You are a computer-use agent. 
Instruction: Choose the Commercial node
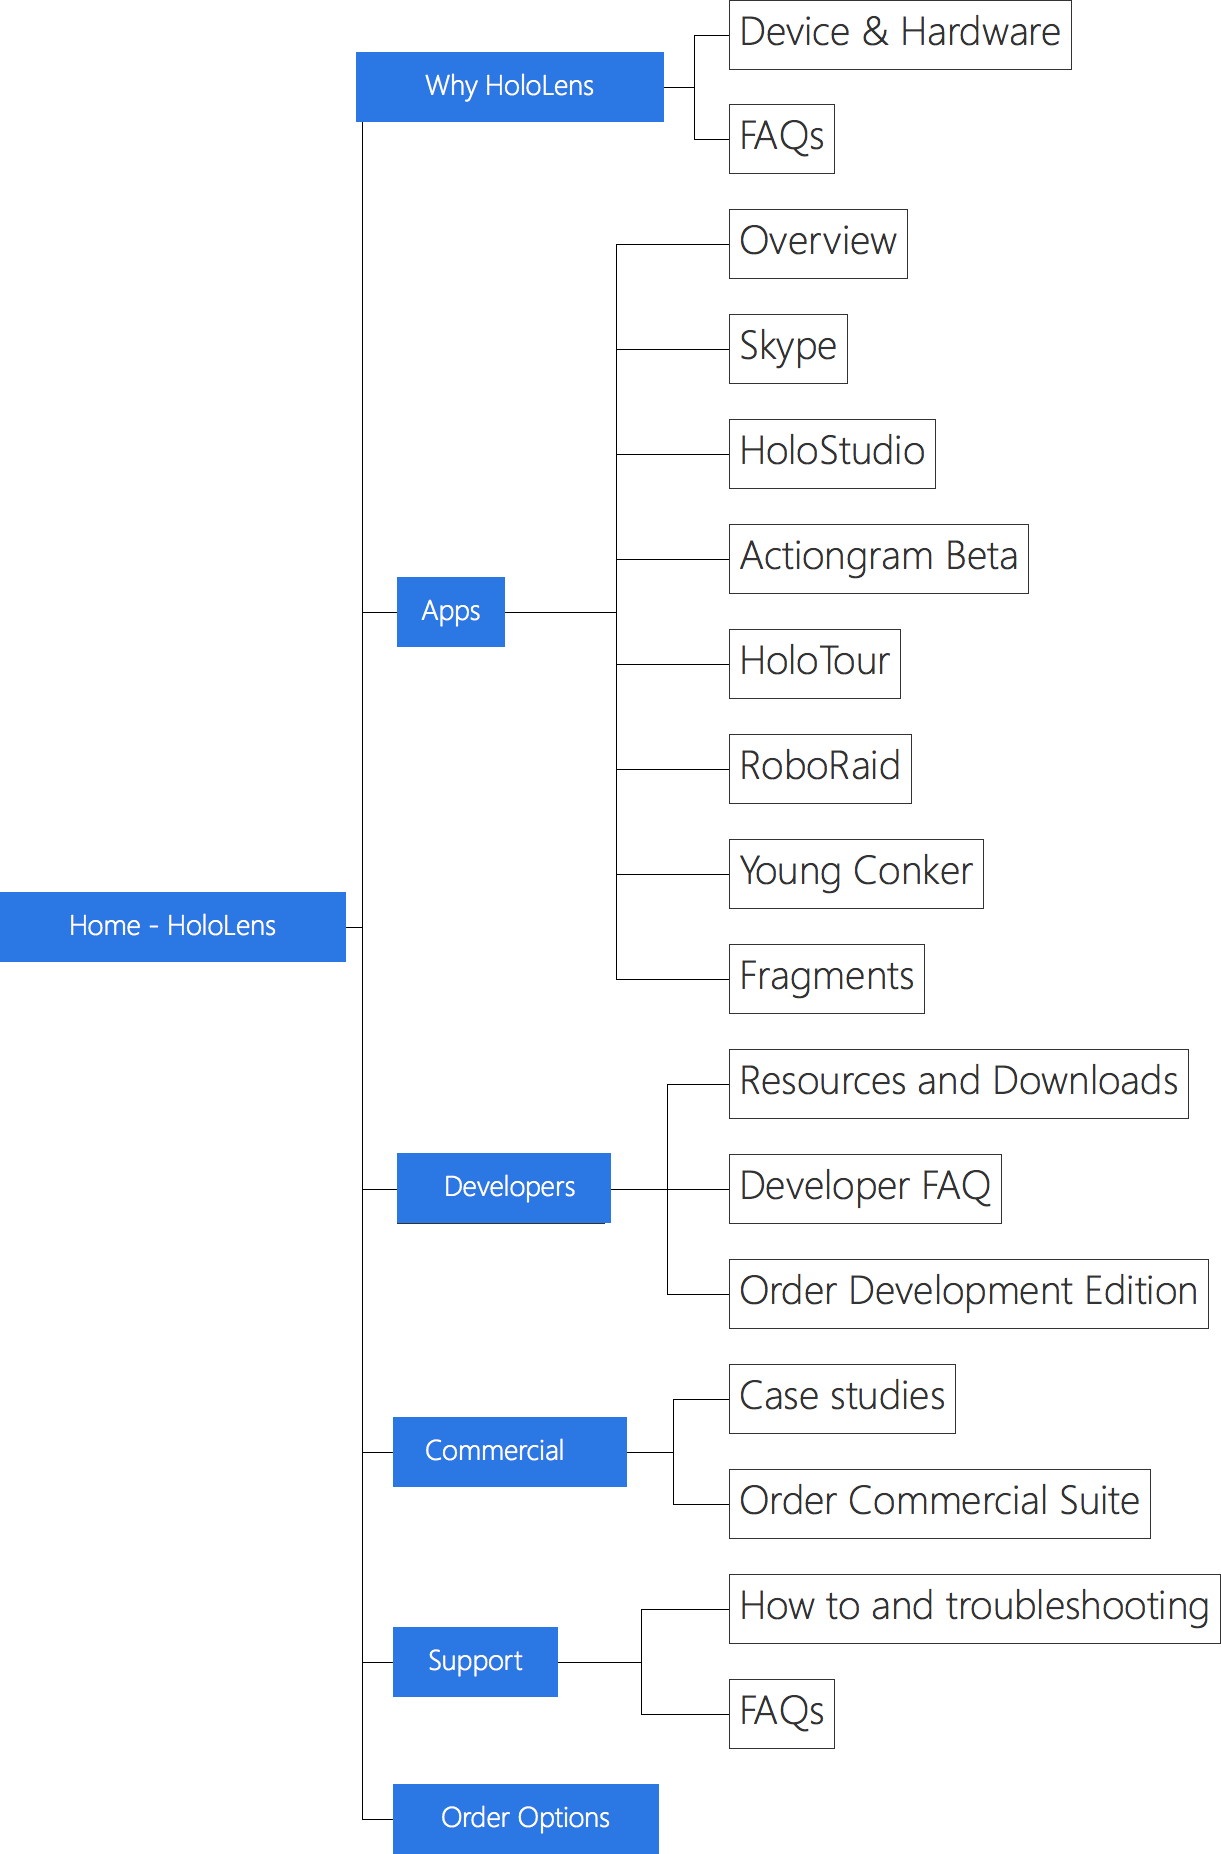click(509, 1451)
